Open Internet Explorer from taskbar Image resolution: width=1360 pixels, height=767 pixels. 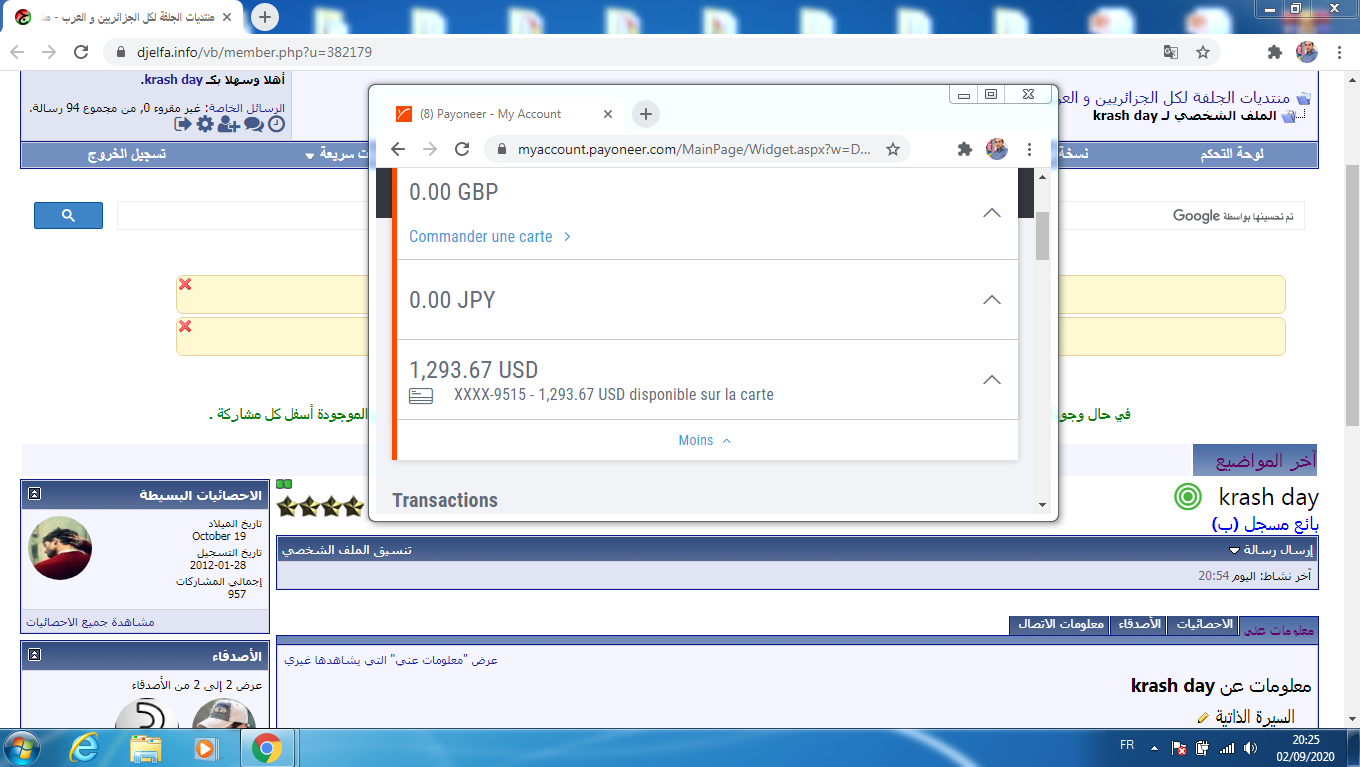tap(83, 747)
